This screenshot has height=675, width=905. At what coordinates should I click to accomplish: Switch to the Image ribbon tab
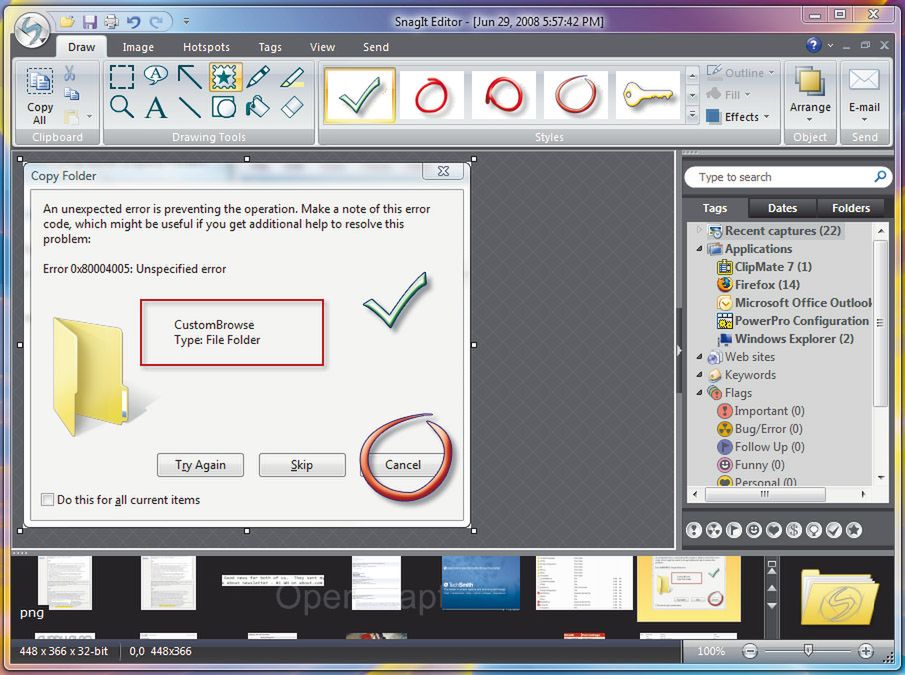(138, 47)
